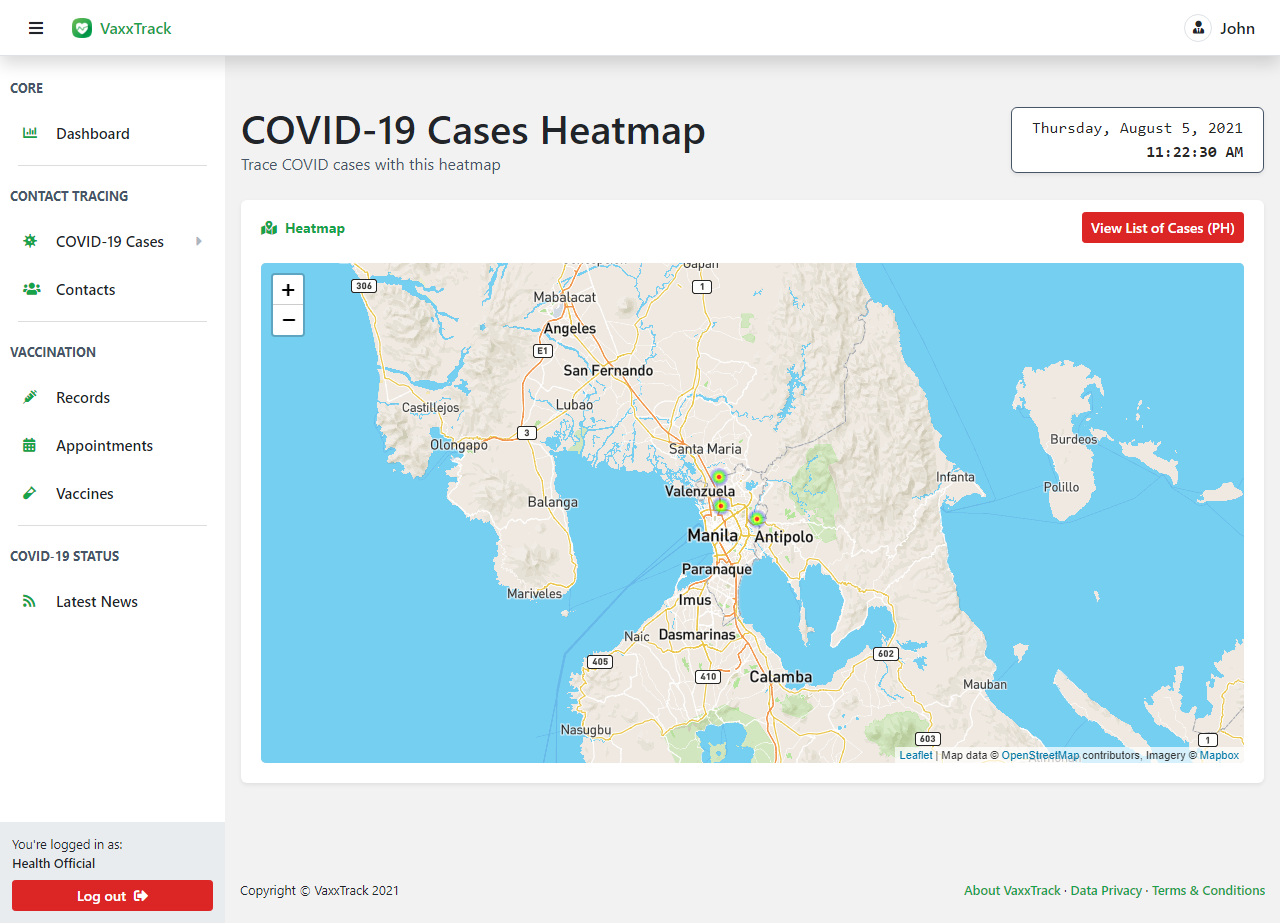Viewport: 1280px width, 923px height.
Task: Click the Balanga label on the map
Action: (553, 502)
